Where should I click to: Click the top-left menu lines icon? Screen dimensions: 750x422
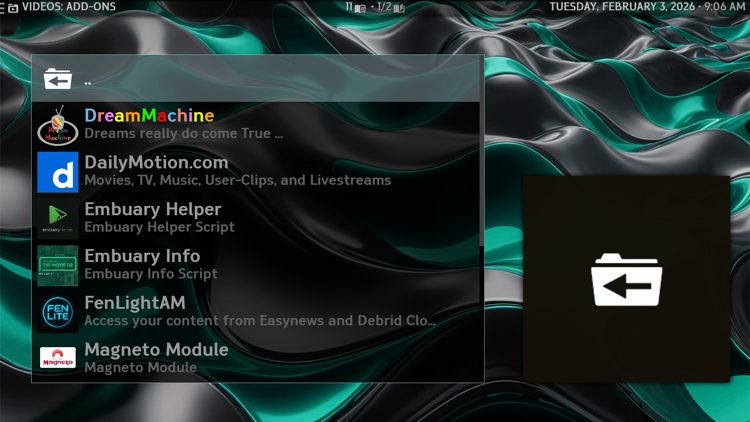click(x=2, y=8)
